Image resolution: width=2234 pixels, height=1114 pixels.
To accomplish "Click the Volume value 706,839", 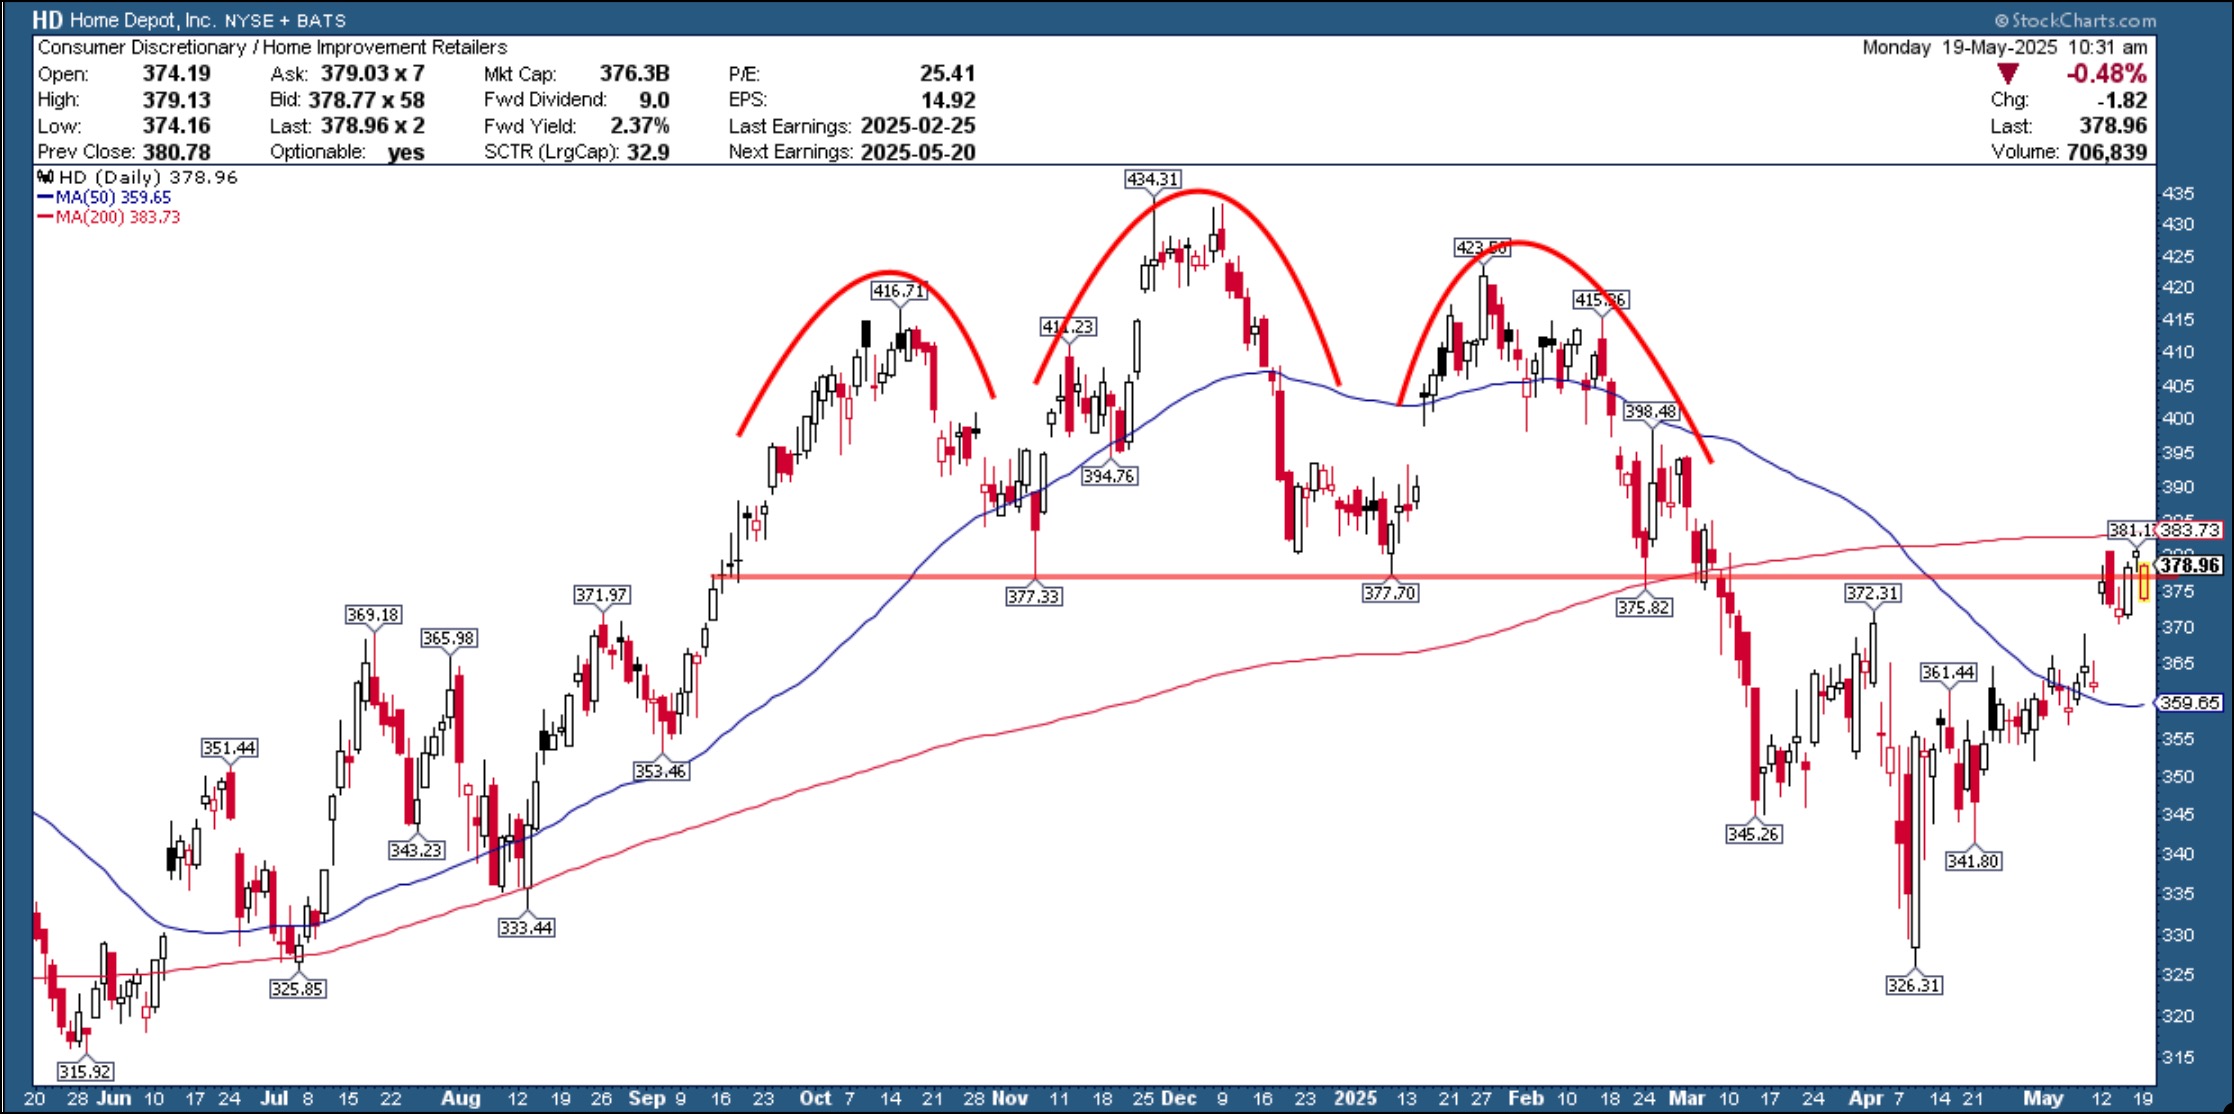I will coord(2107,152).
